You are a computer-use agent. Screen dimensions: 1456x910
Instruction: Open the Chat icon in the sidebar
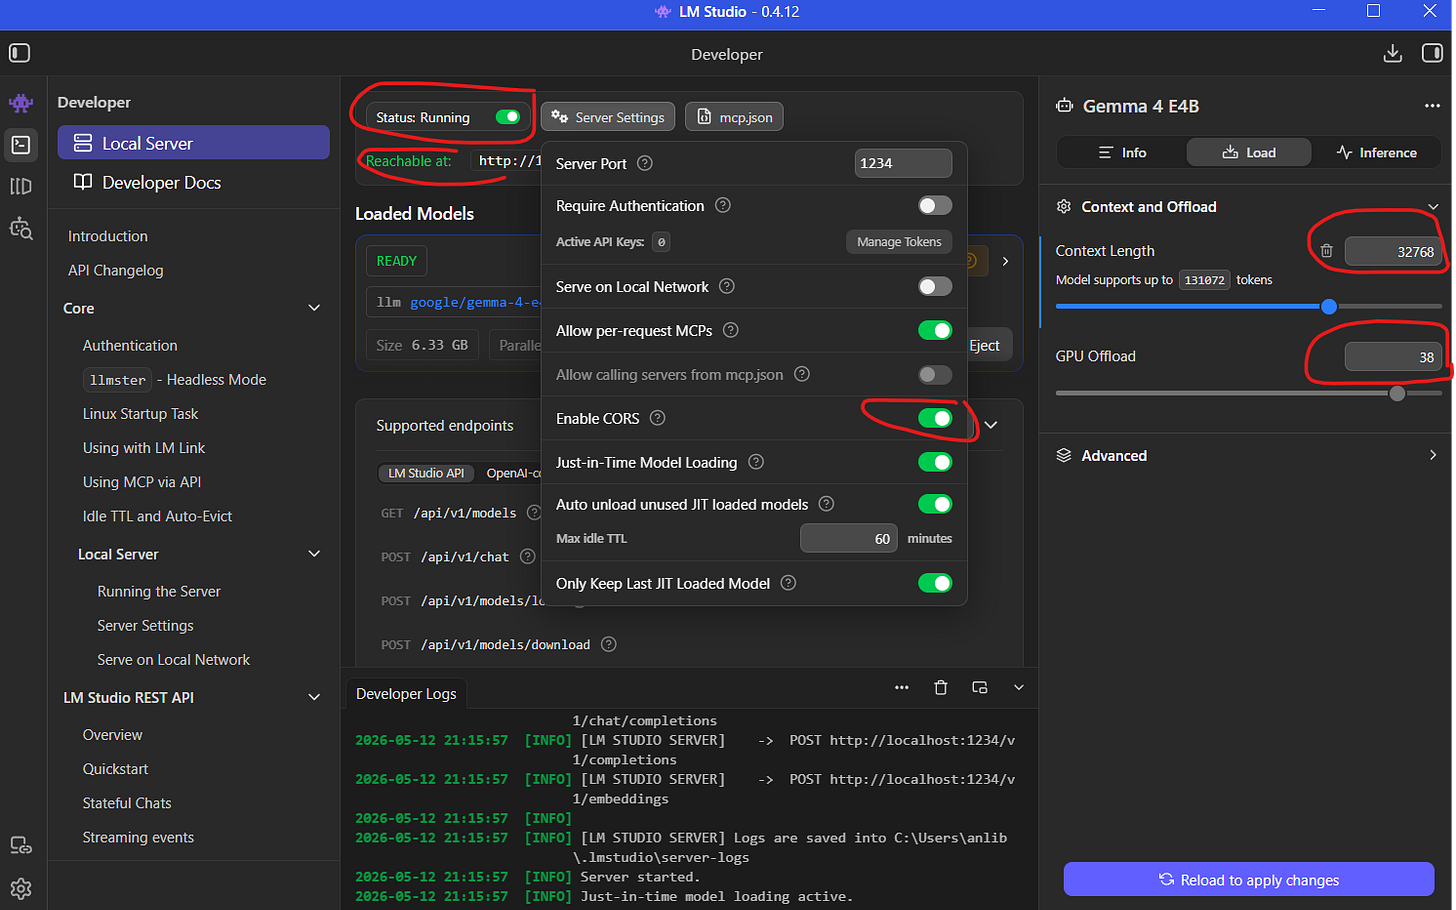[21, 103]
